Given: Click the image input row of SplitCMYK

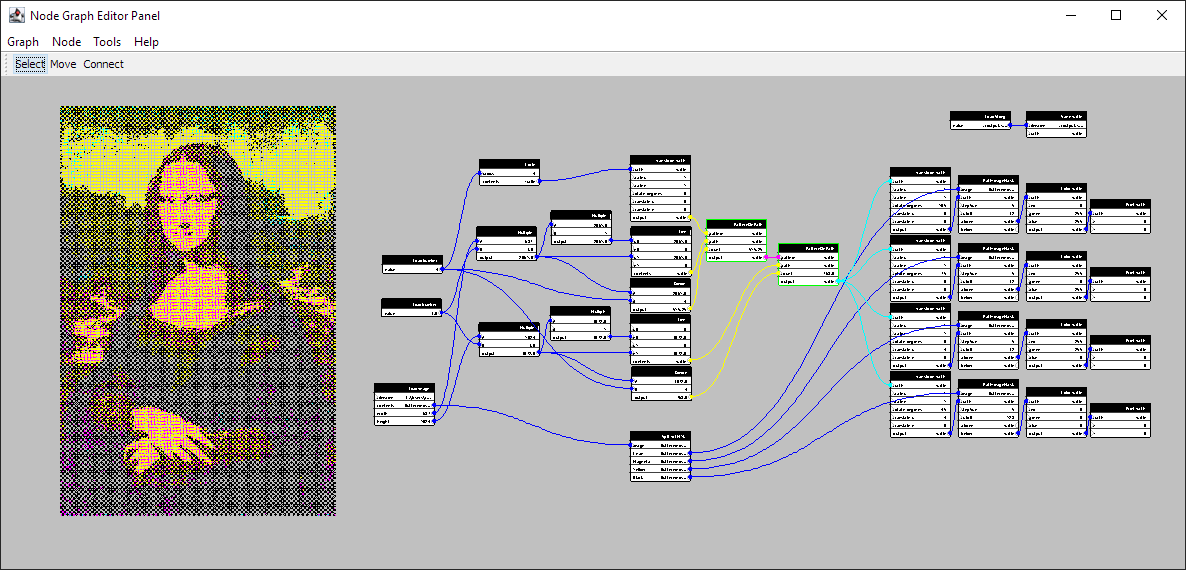Looking at the screenshot, I should tap(660, 445).
